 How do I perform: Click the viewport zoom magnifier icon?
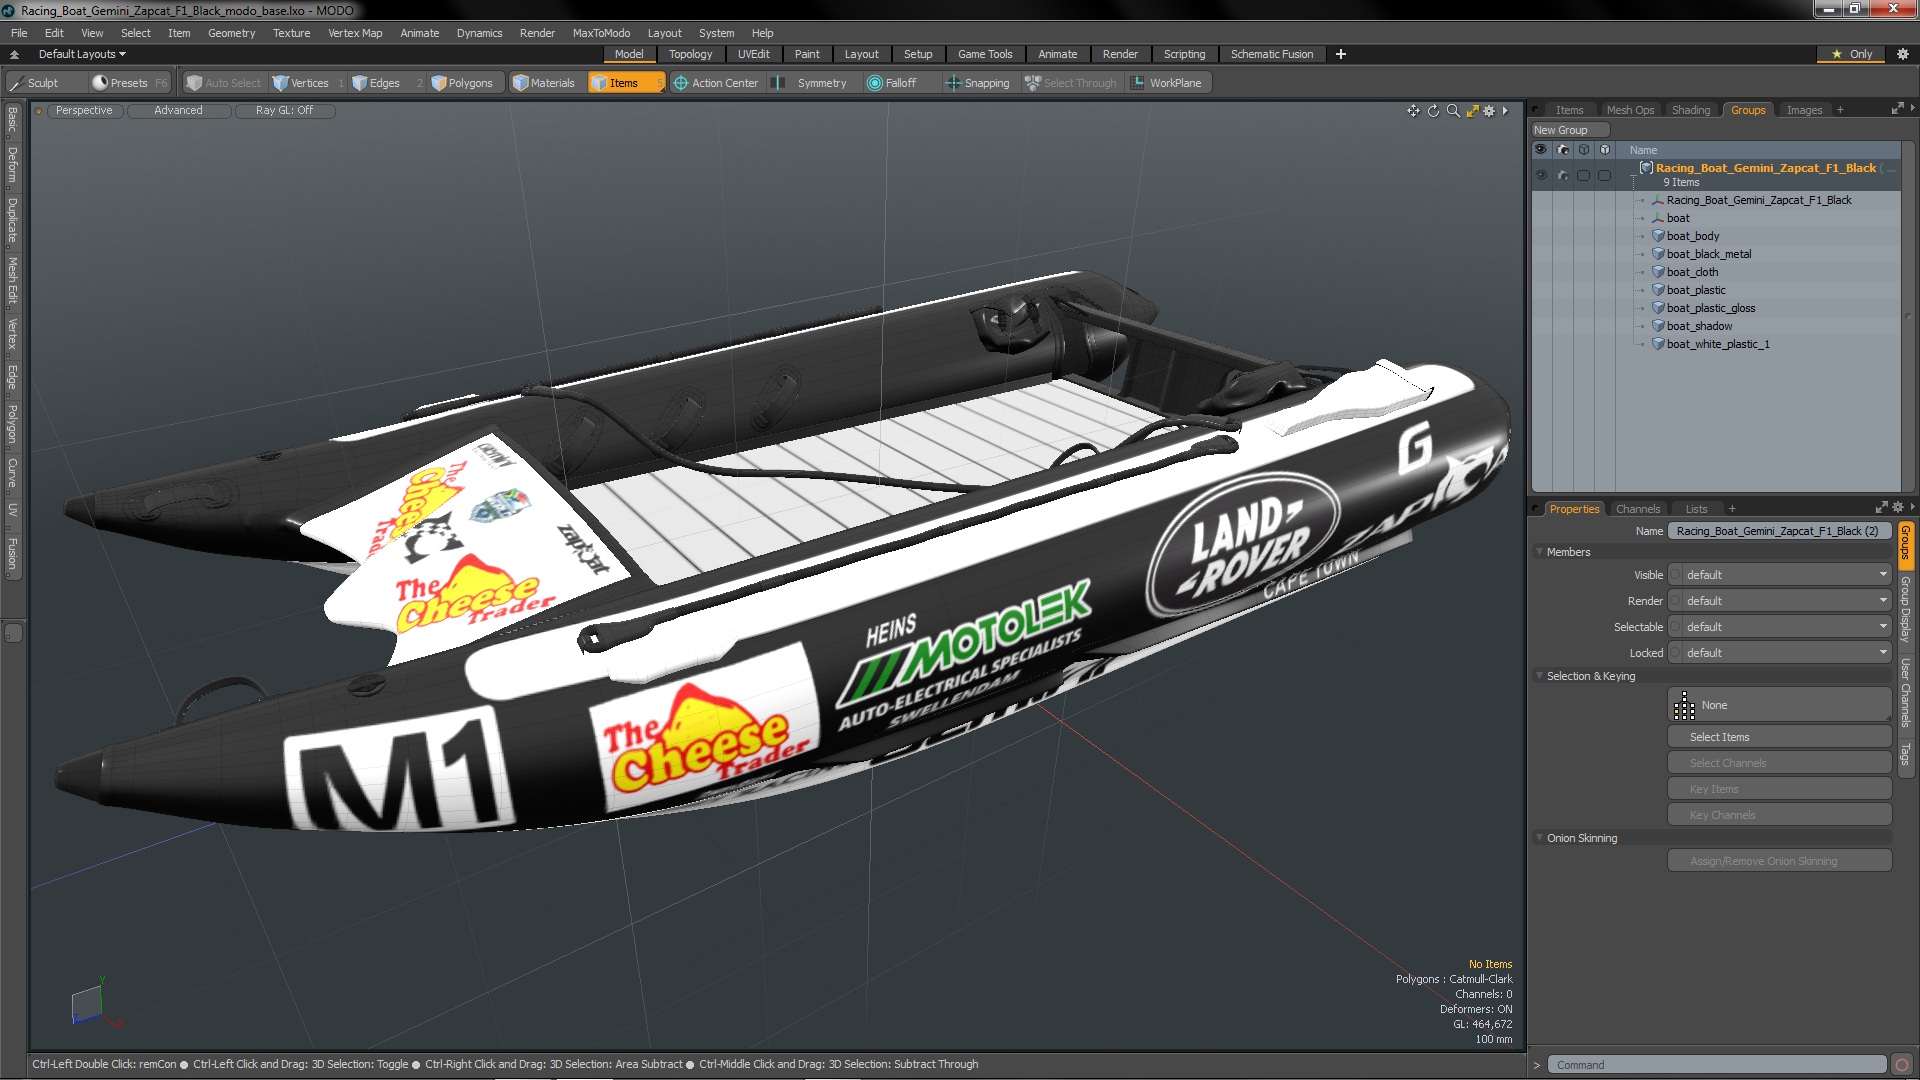click(1453, 111)
